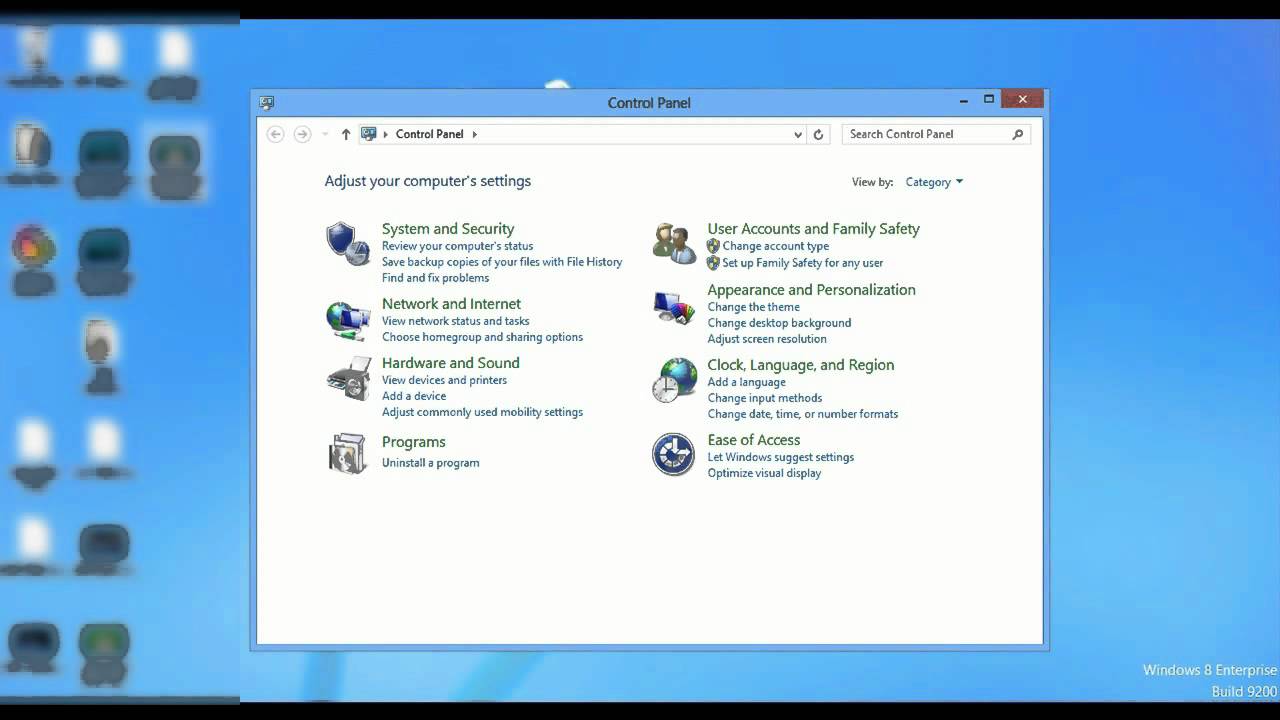The width and height of the screenshot is (1280, 720).
Task: Open the View by Category dropdown
Action: 934,182
